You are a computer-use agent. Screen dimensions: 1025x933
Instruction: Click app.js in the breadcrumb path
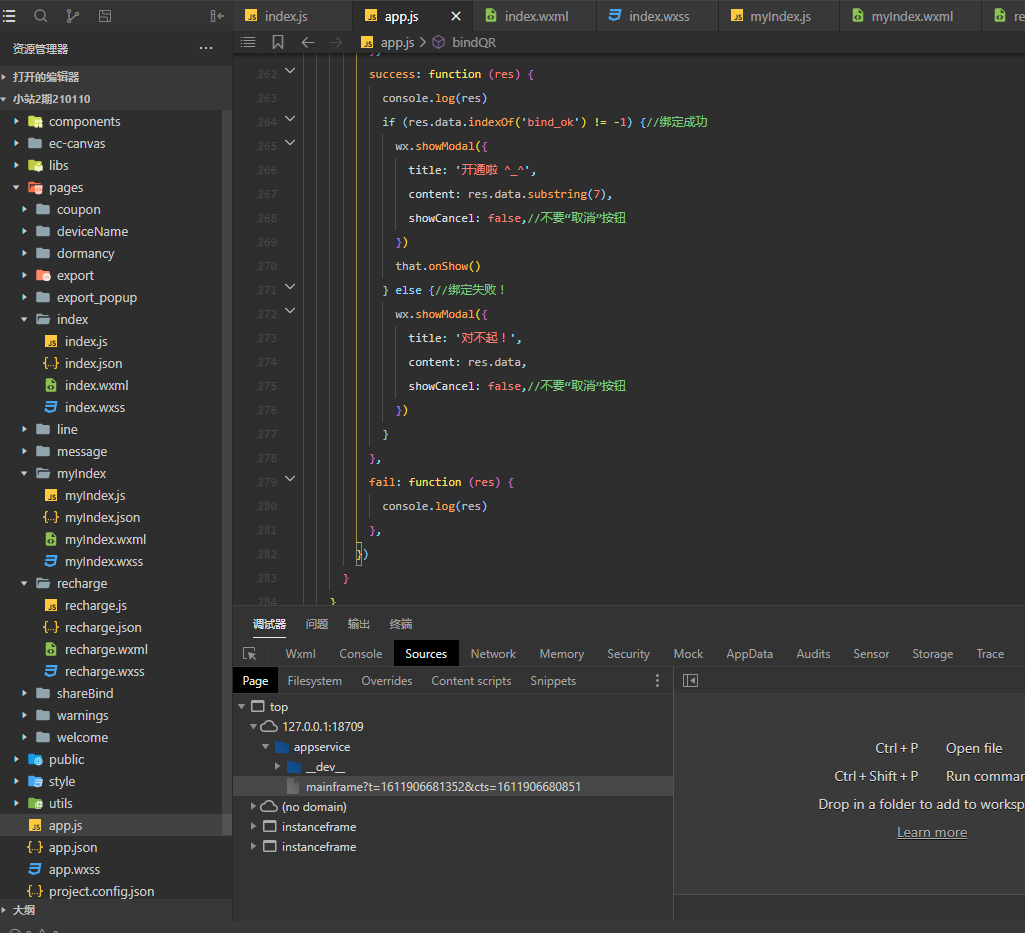pyautogui.click(x=397, y=42)
